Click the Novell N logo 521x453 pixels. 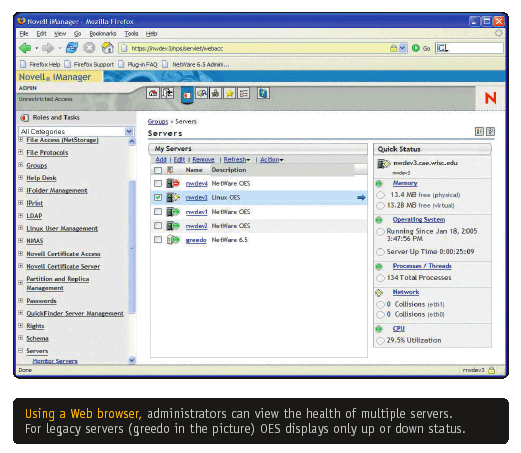[x=490, y=98]
